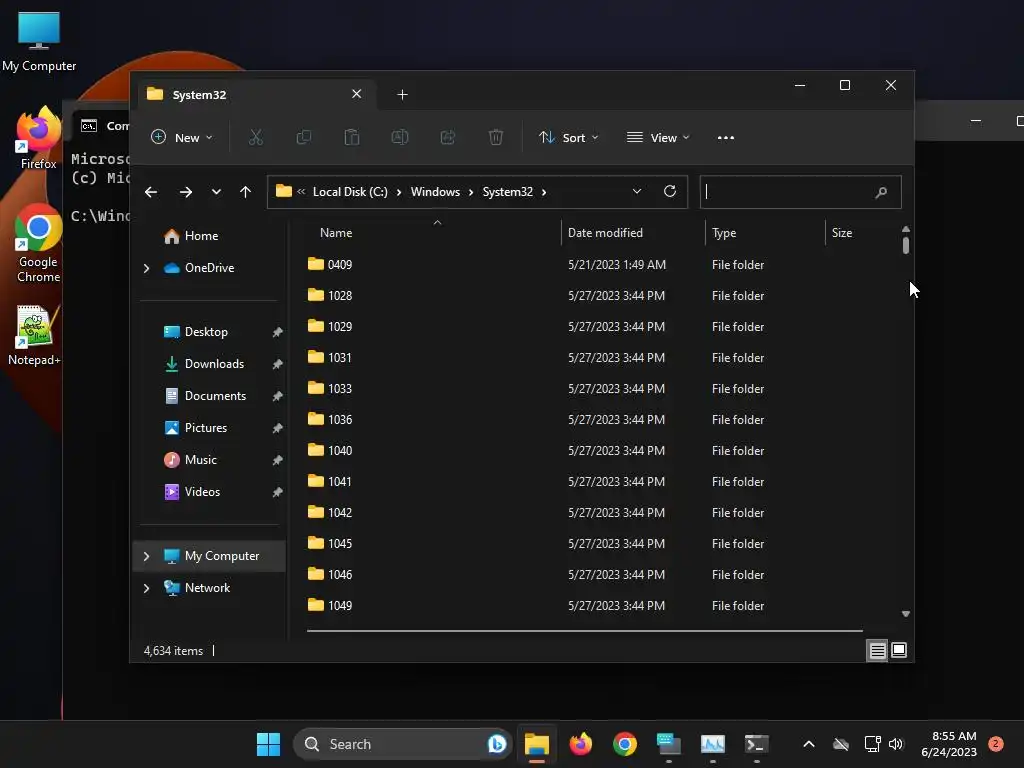Go forward with the right arrow
The height and width of the screenshot is (768, 1024).
185,192
